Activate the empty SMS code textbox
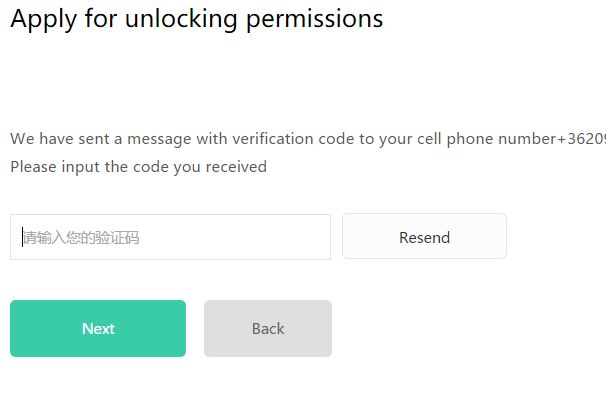 (170, 237)
